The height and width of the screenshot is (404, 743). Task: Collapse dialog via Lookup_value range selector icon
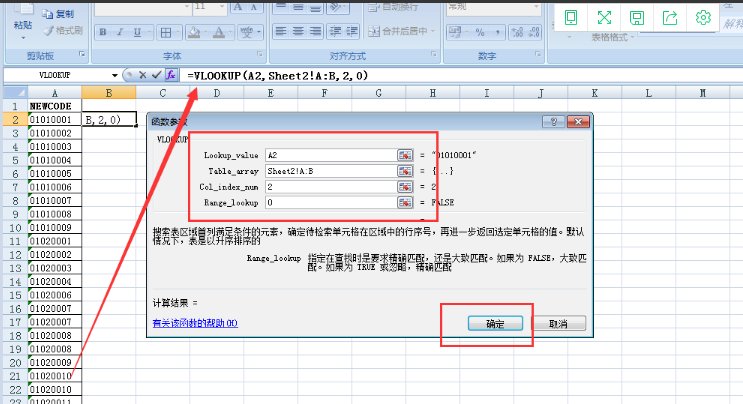click(x=405, y=156)
